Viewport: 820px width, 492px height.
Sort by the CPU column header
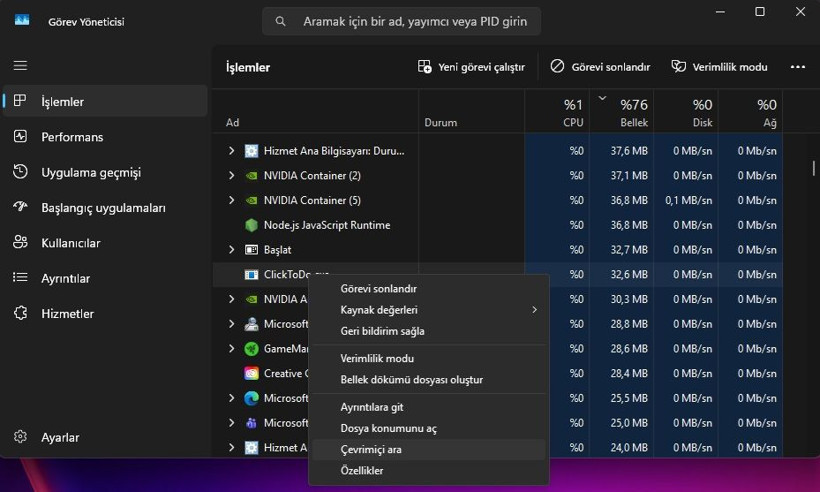557,111
